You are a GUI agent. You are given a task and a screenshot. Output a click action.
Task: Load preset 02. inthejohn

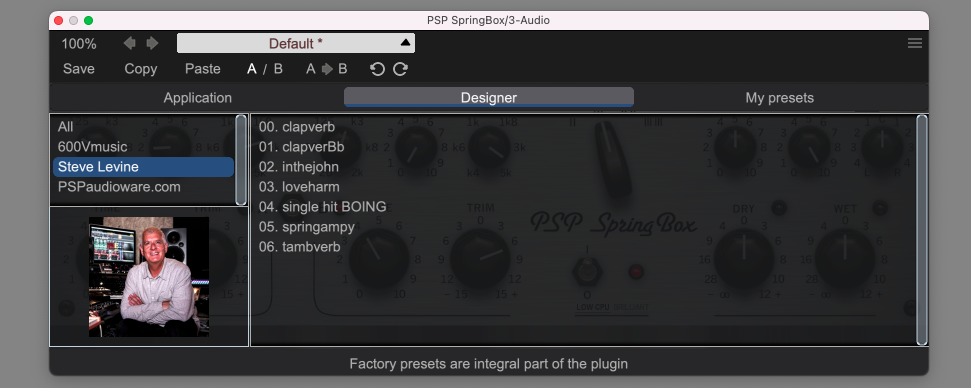tap(298, 167)
